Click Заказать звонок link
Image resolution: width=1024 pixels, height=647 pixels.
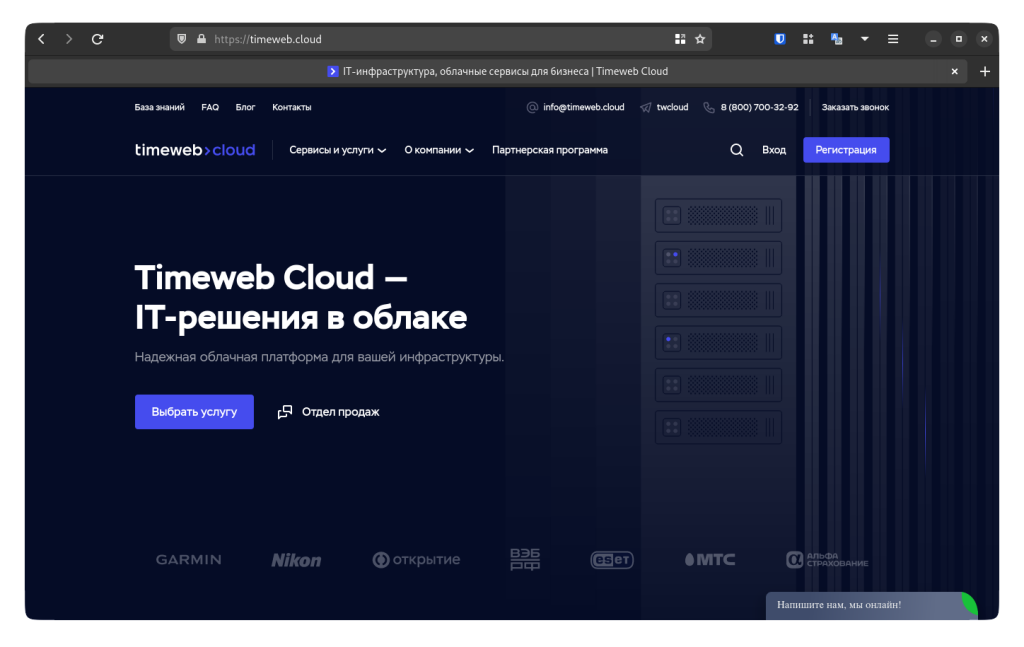855,107
